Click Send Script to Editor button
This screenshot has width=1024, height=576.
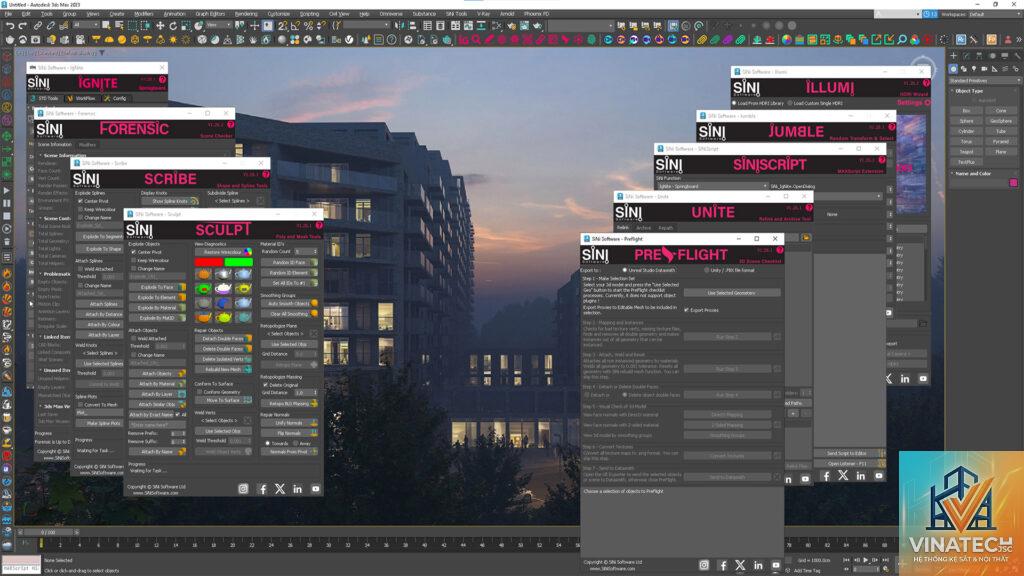[x=849, y=453]
